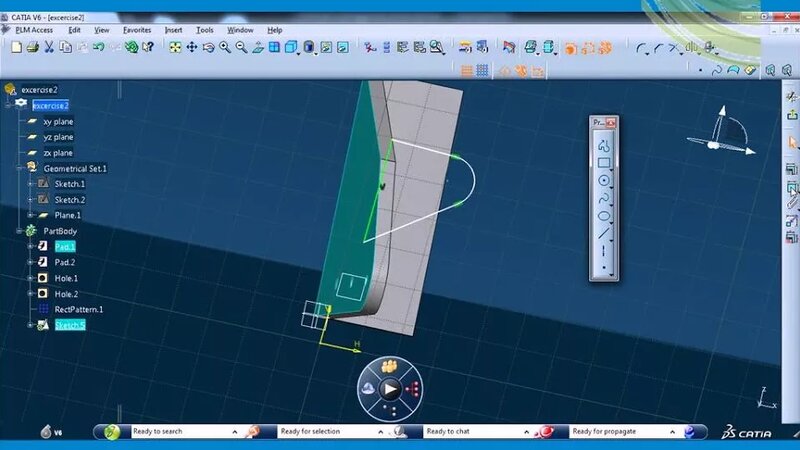This screenshot has height=450, width=800.
Task: Select the Rotate view icon
Action: 208,47
